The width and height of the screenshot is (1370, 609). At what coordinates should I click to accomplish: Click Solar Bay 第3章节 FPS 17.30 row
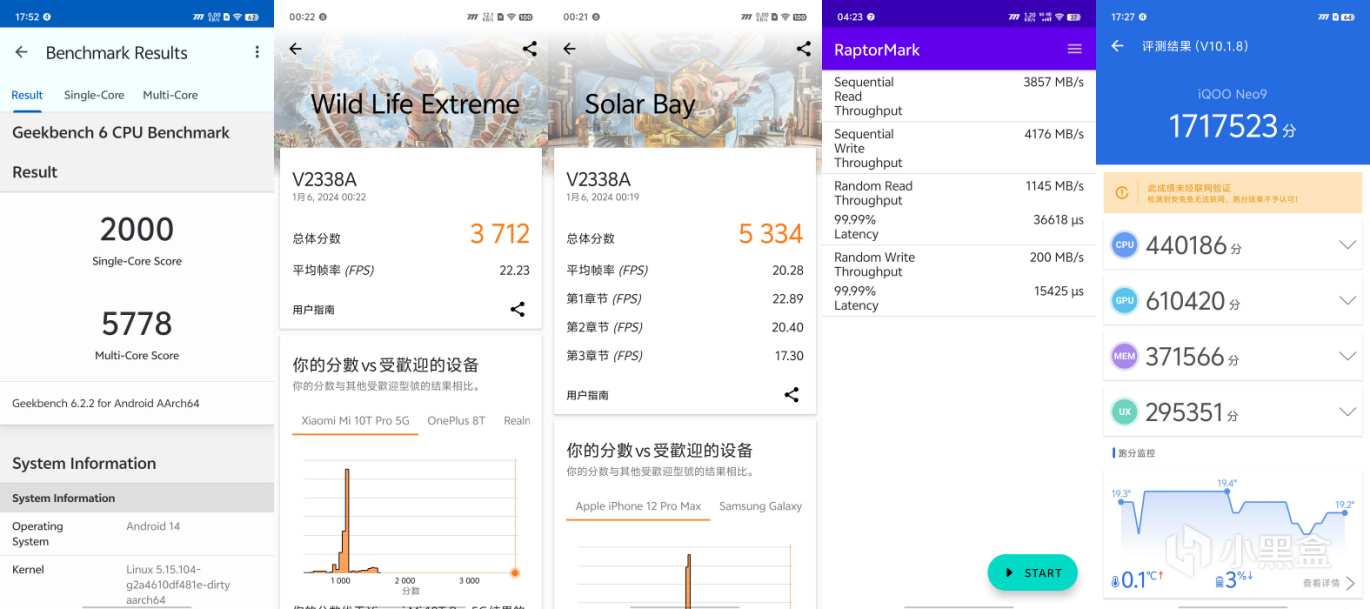(685, 356)
